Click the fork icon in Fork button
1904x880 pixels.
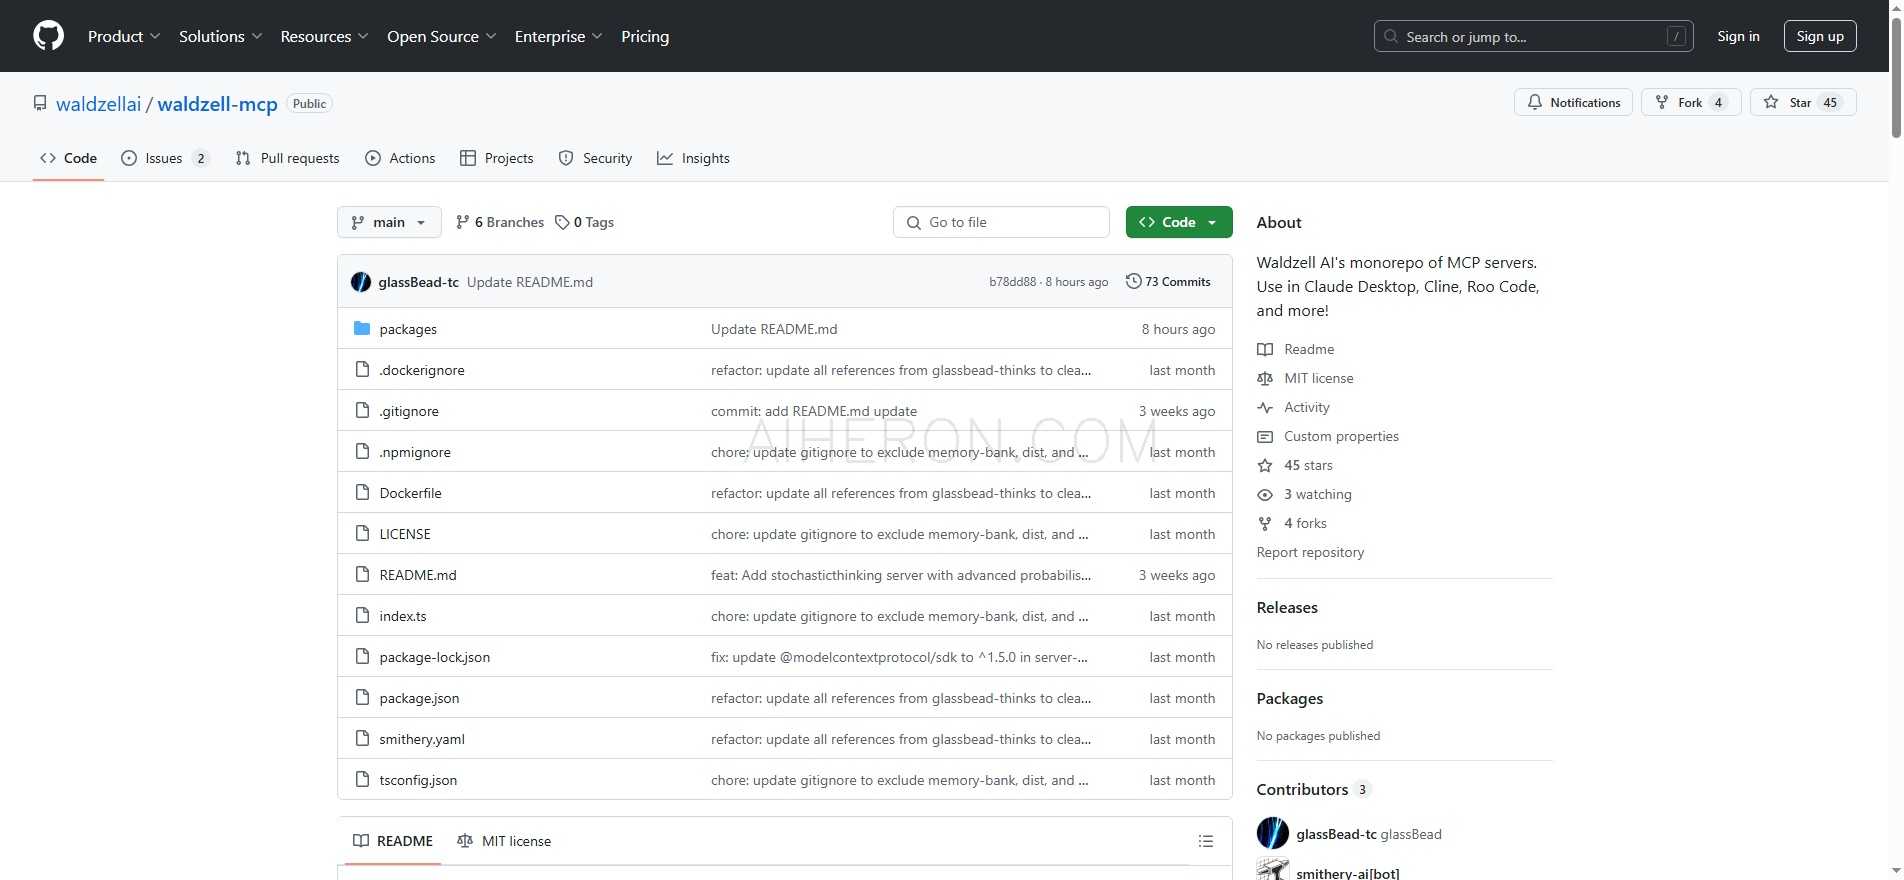click(x=1662, y=102)
